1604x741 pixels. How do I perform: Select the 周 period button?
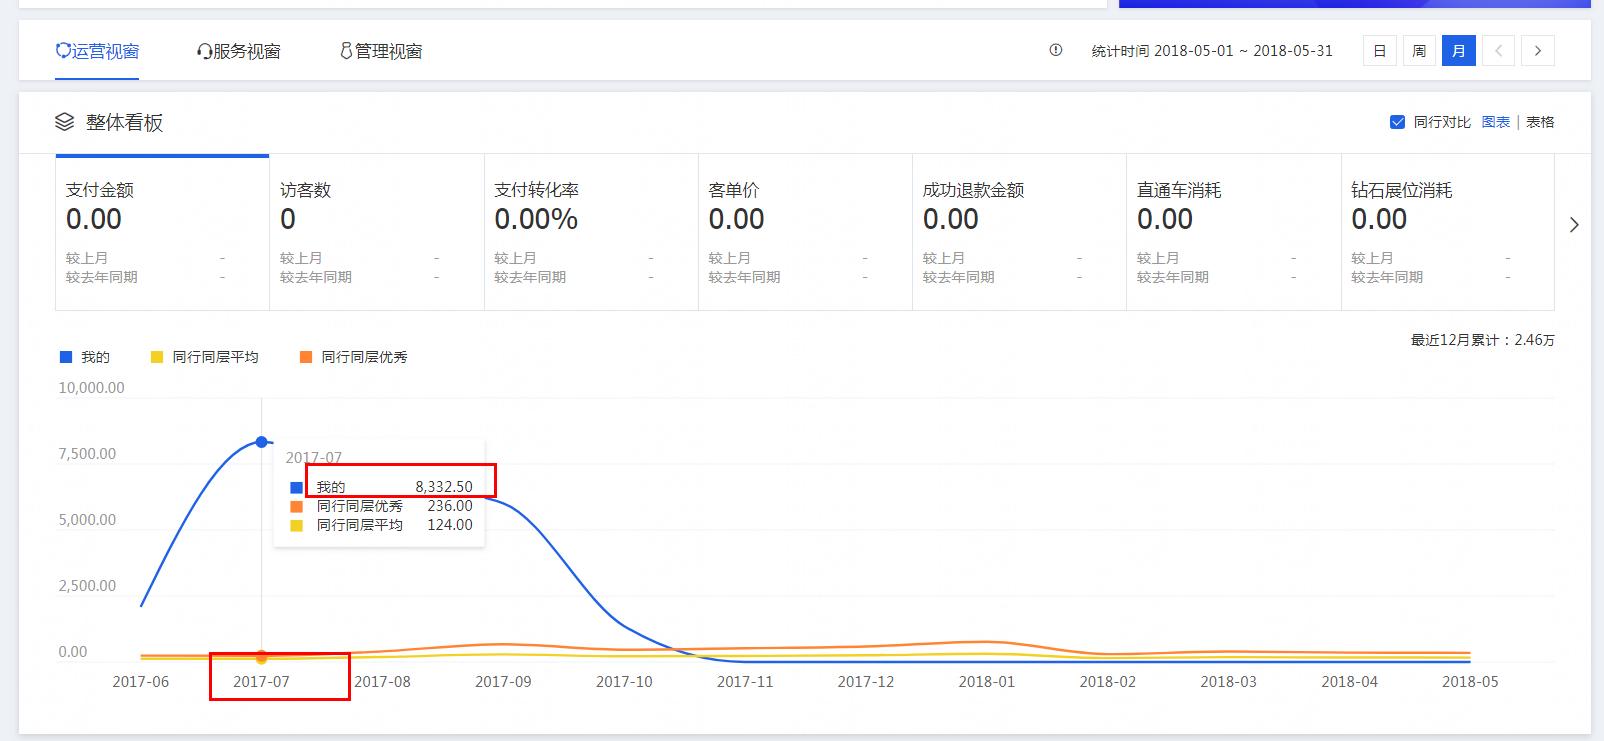[1419, 51]
